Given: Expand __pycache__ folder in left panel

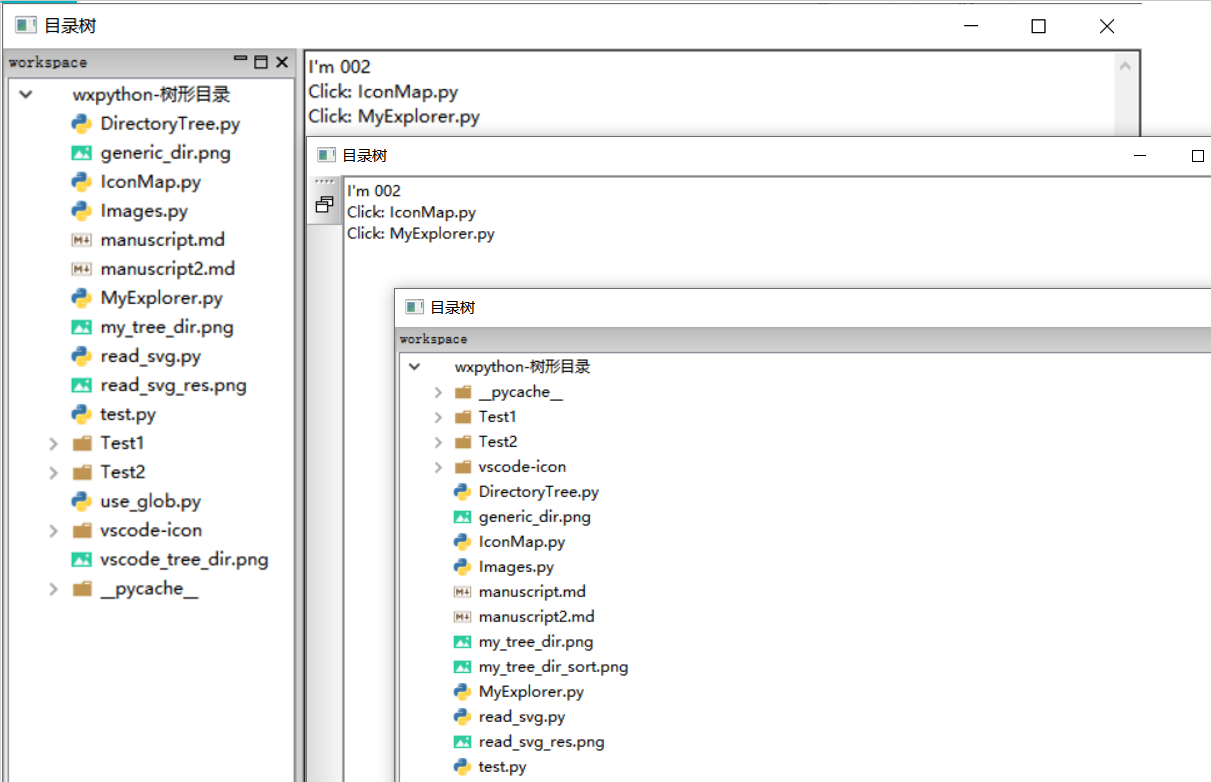Looking at the screenshot, I should point(54,588).
